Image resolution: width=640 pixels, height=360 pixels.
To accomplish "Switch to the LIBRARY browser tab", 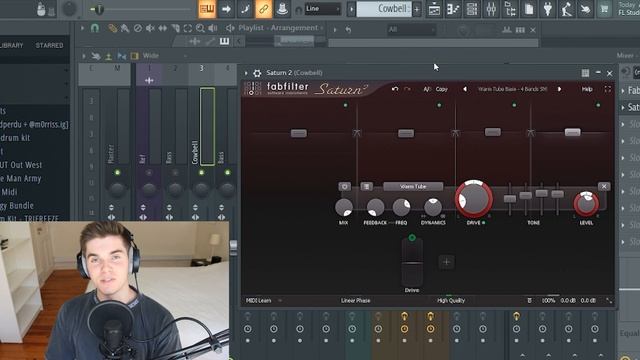I will pyautogui.click(x=11, y=45).
